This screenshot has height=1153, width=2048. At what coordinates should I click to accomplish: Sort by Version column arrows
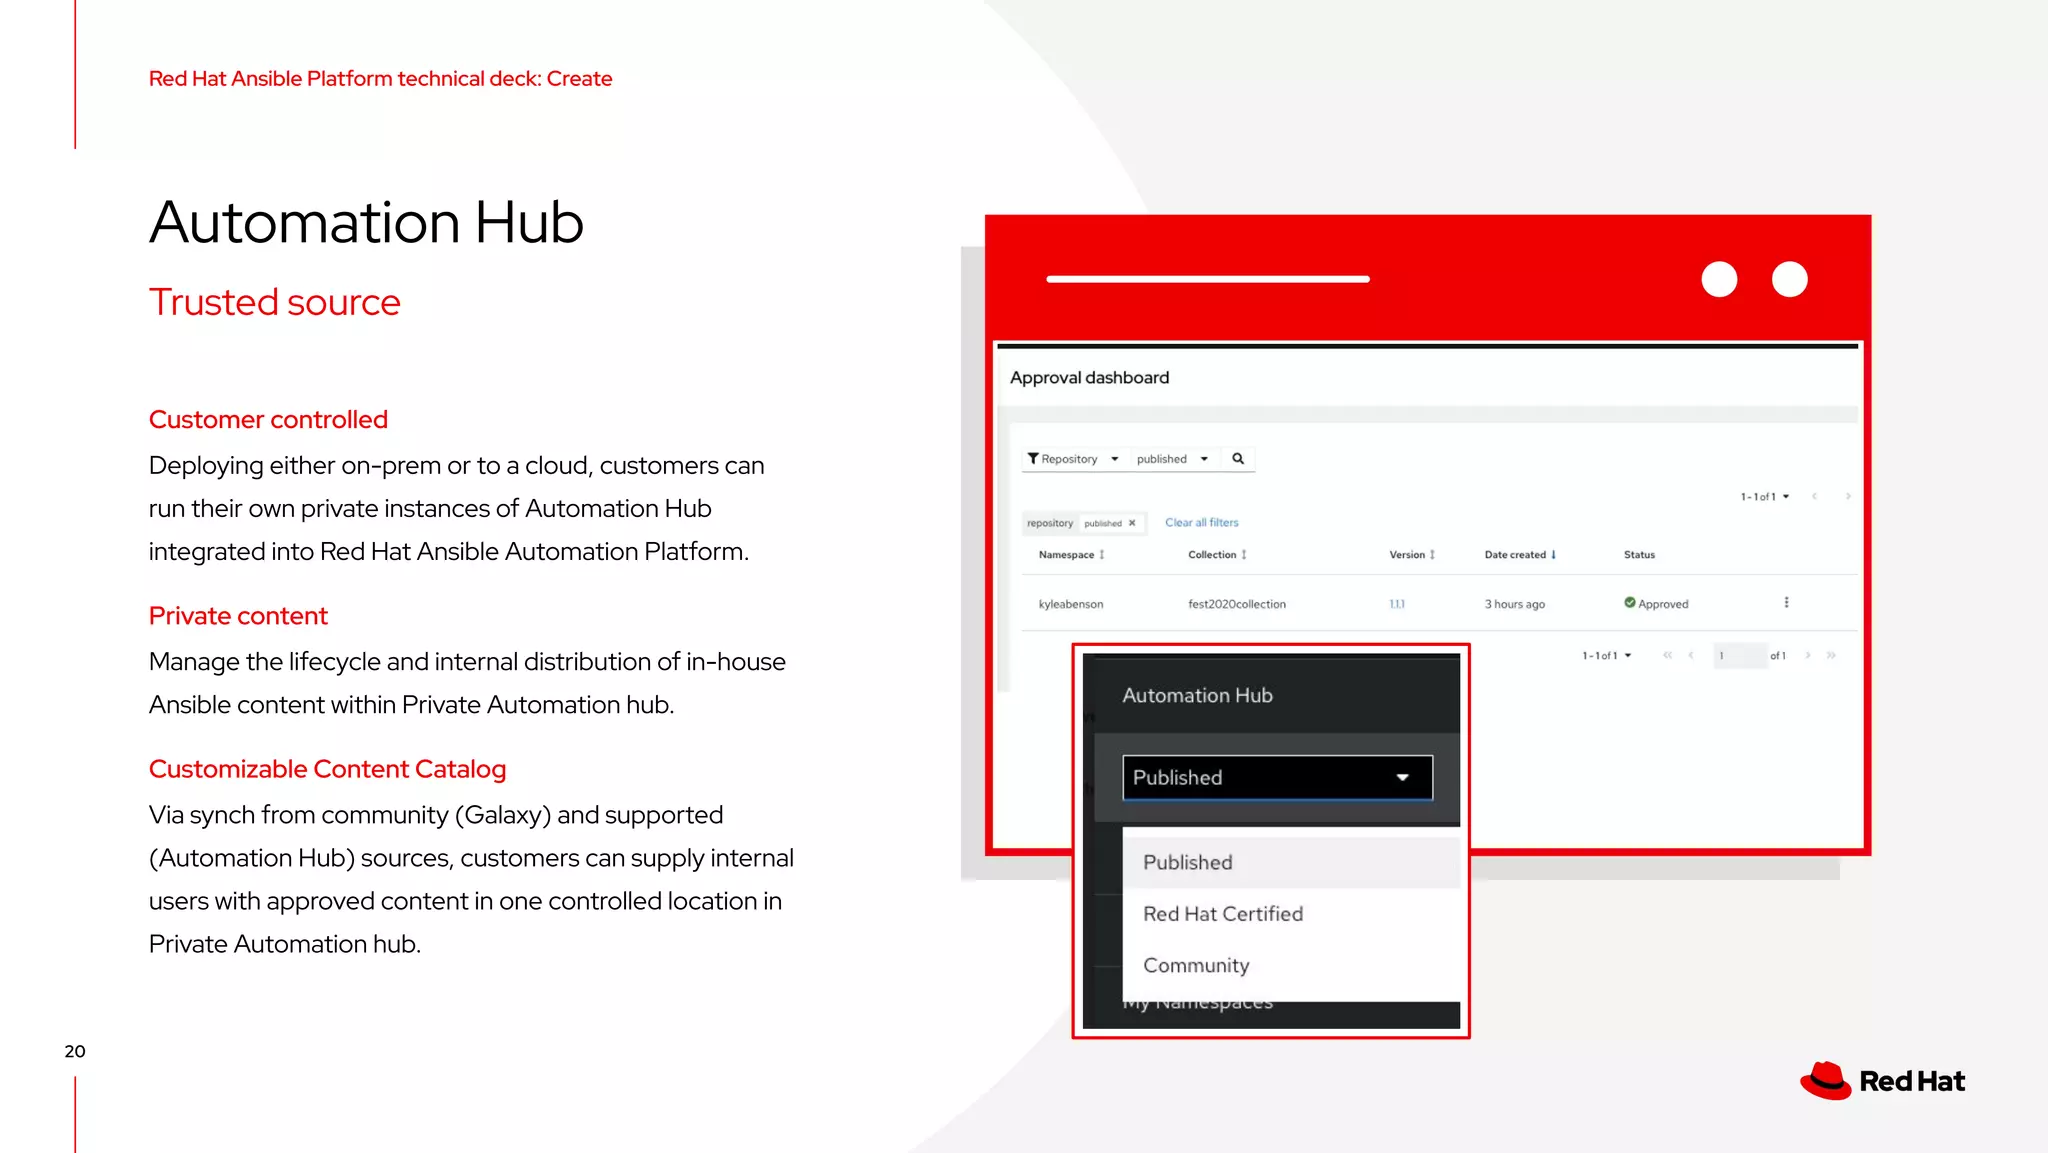[1432, 555]
